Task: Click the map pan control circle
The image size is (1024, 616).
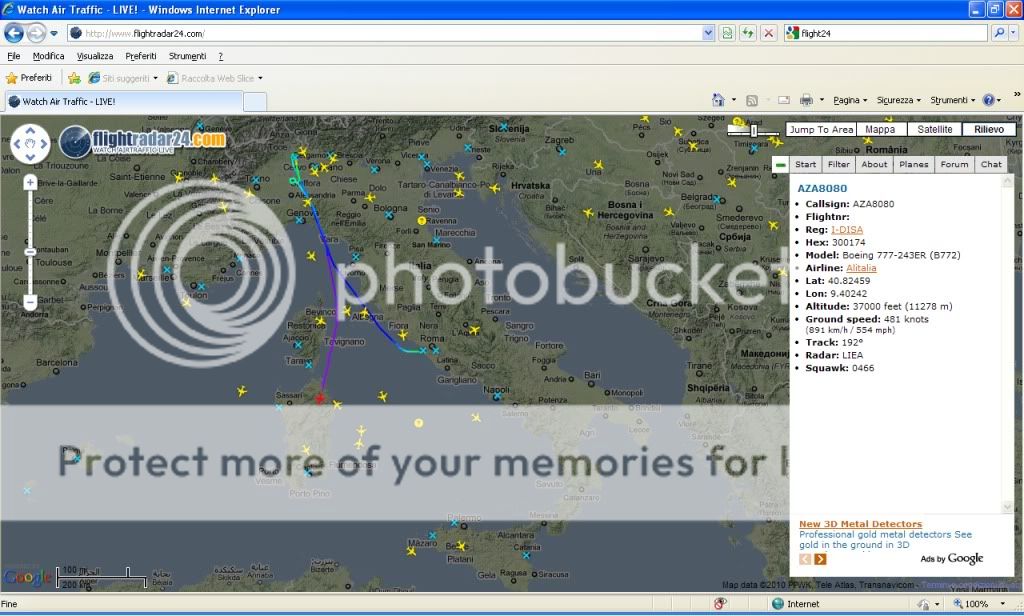Action: [x=30, y=144]
